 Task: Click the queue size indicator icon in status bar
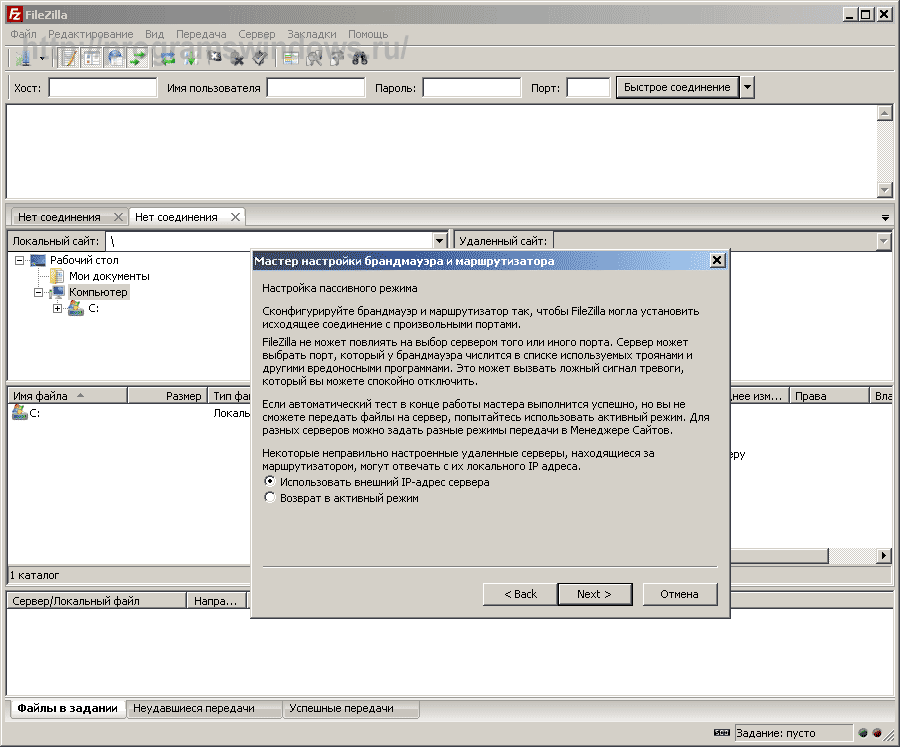[x=721, y=733]
